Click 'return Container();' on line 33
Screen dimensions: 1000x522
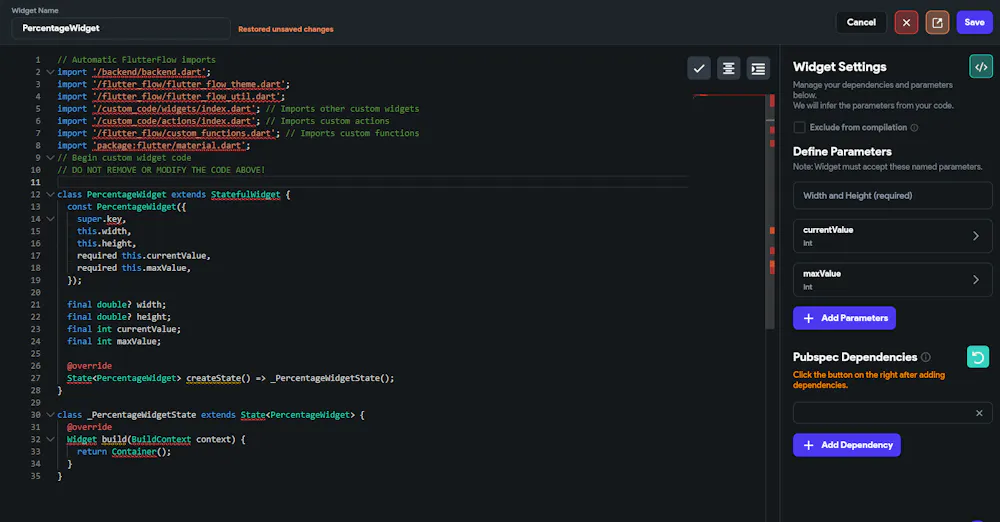[x=124, y=452]
